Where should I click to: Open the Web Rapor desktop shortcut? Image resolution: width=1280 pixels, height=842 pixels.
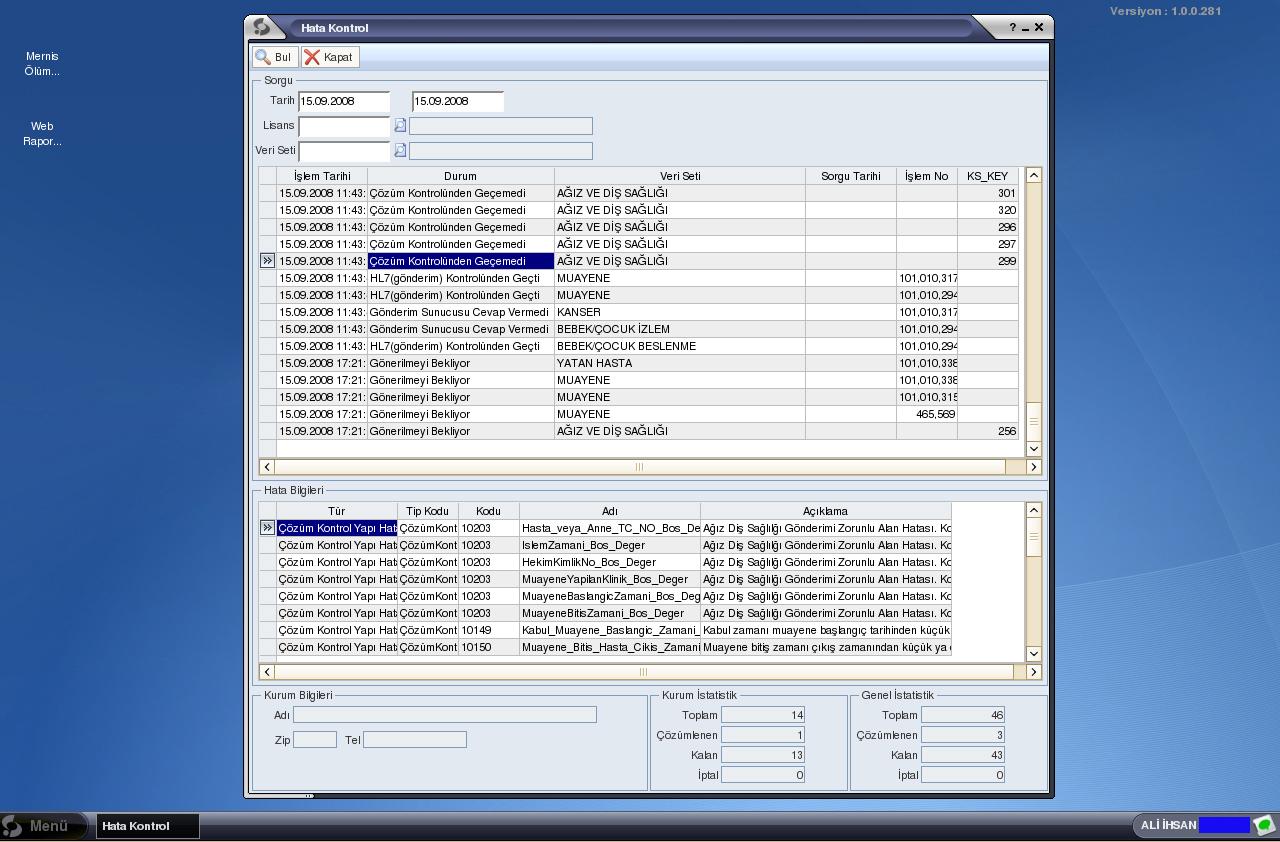tap(42, 134)
